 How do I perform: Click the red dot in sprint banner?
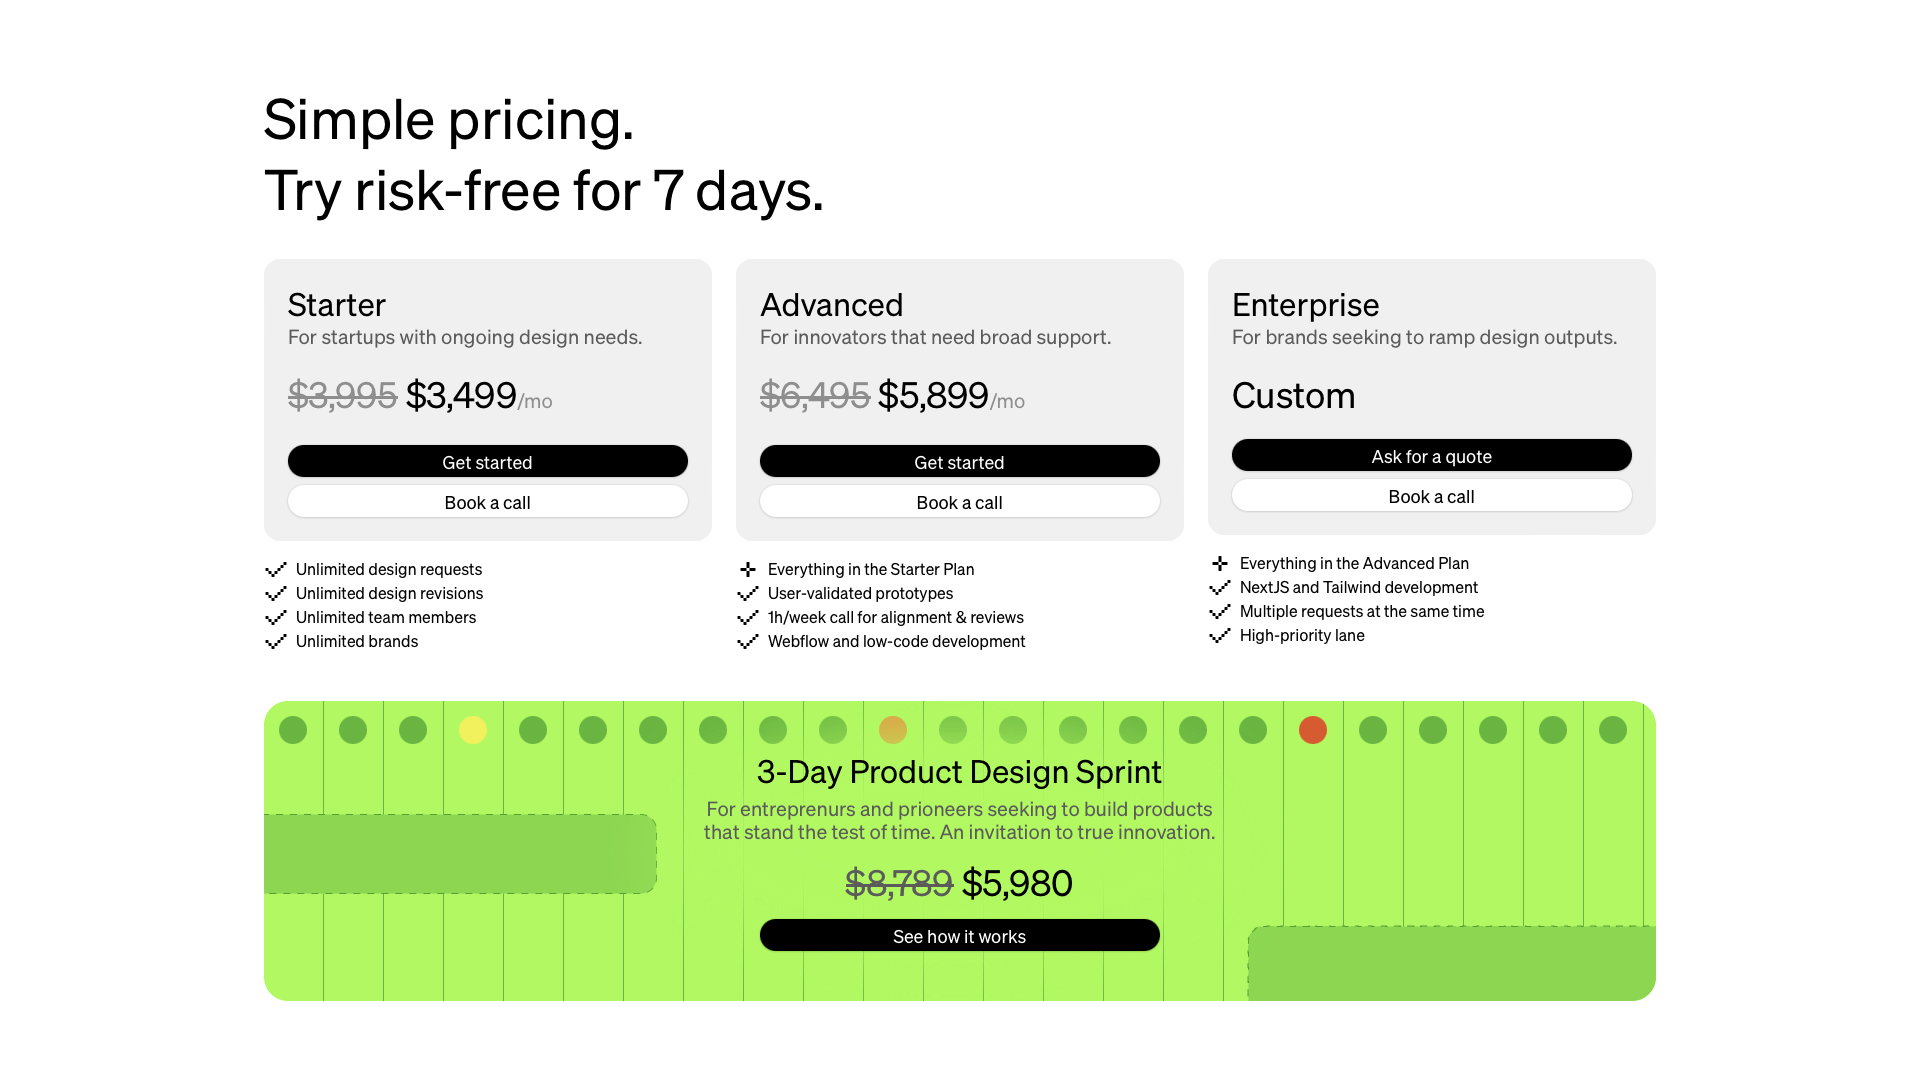1313,730
